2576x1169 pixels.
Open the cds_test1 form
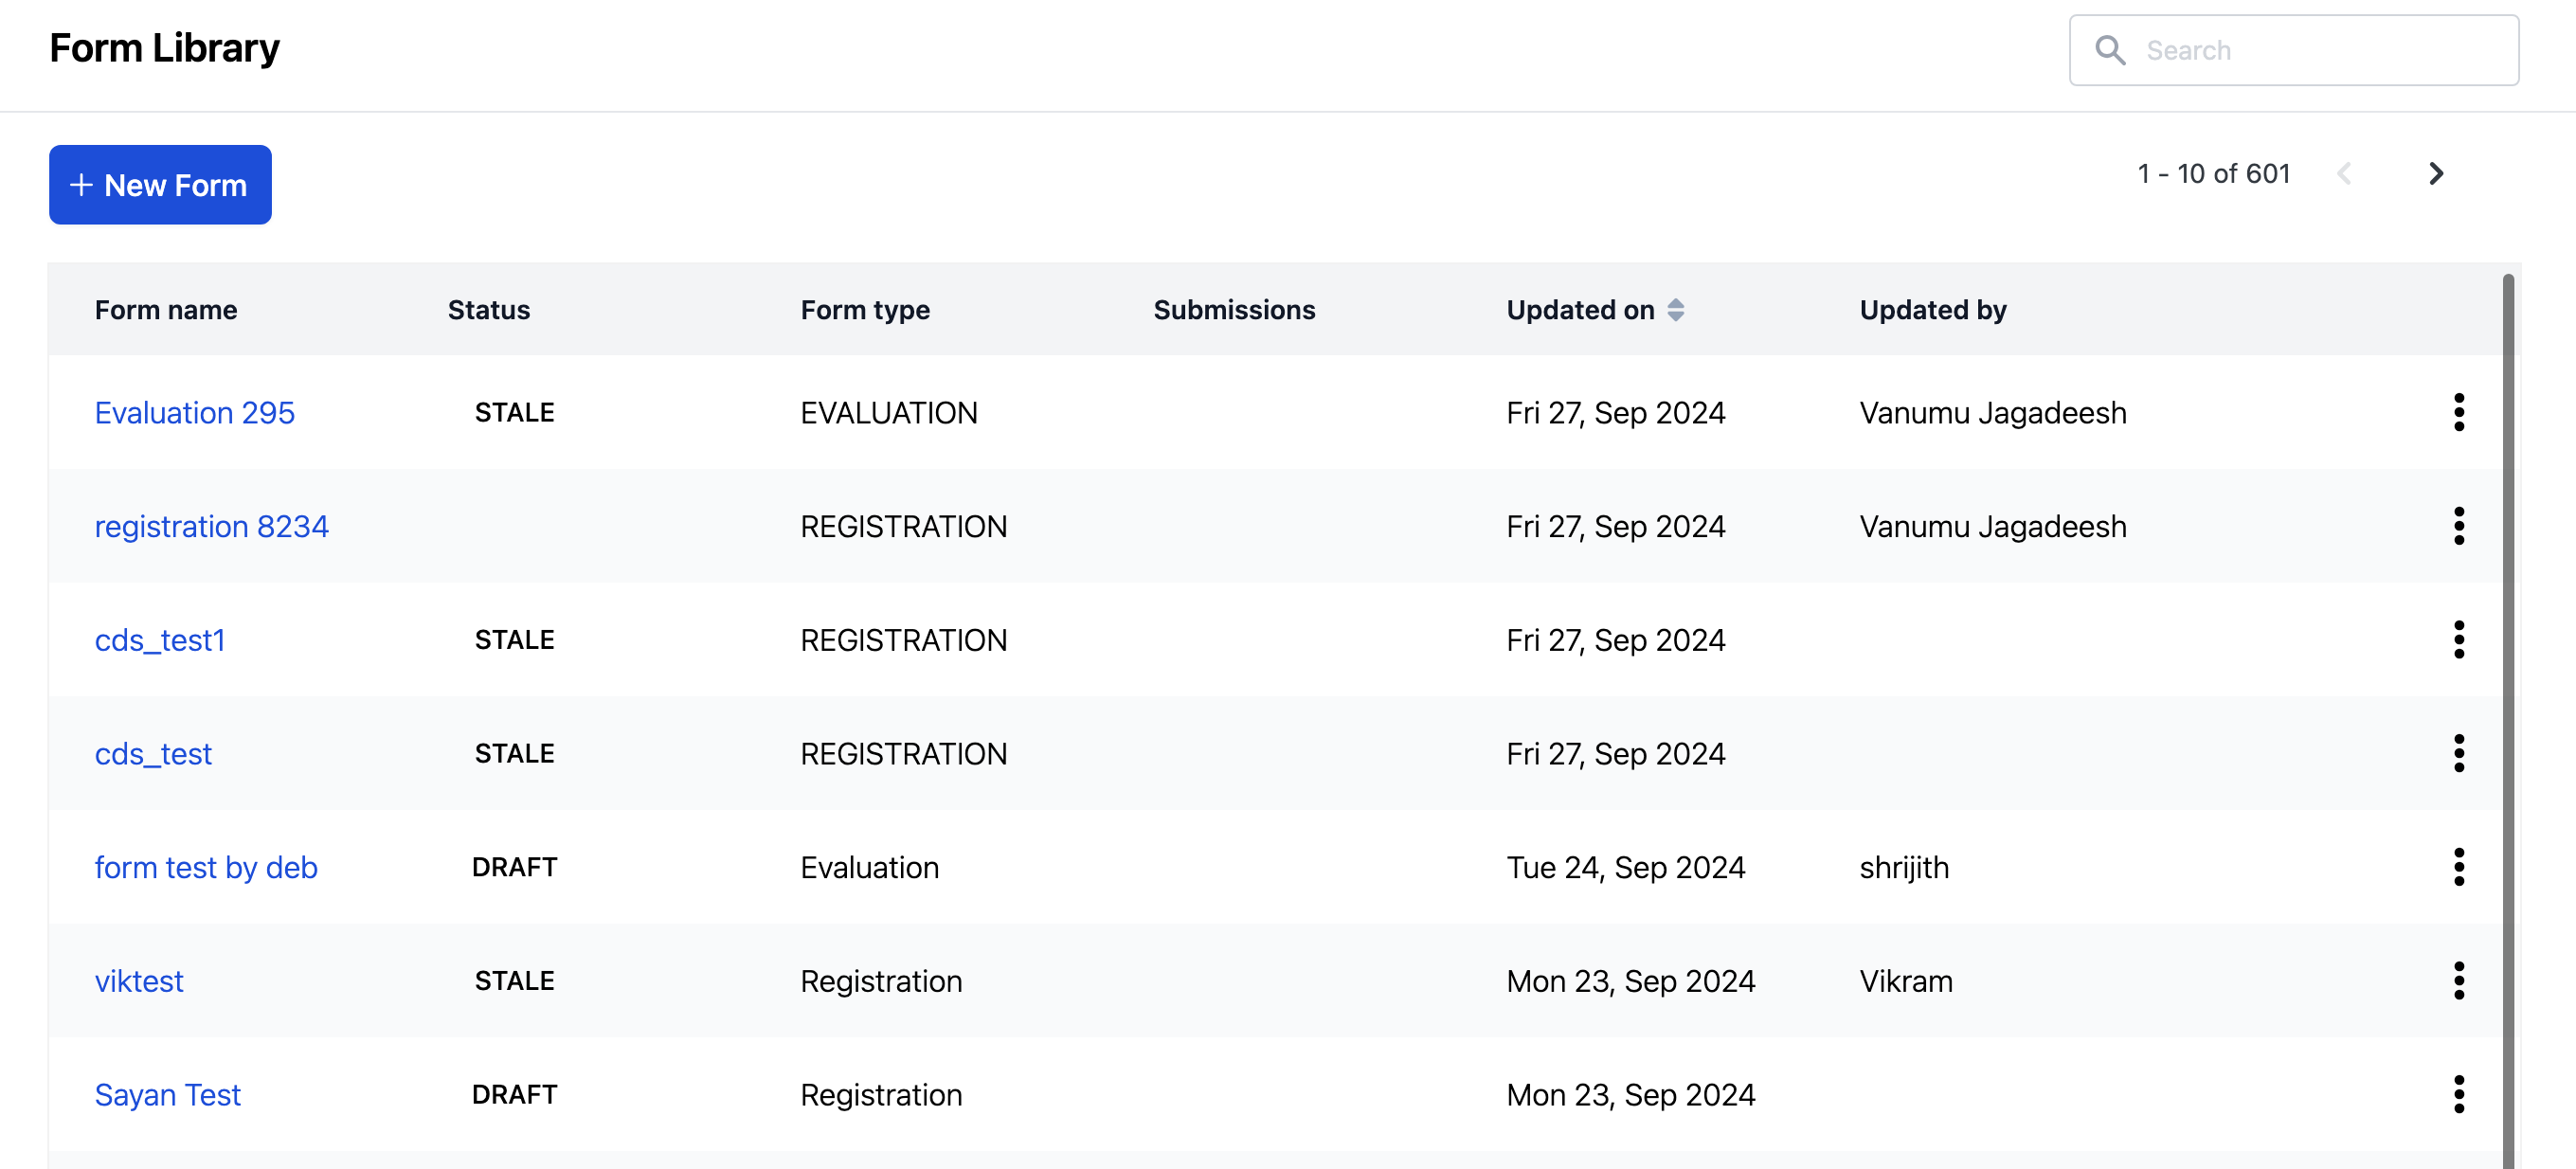tap(160, 640)
